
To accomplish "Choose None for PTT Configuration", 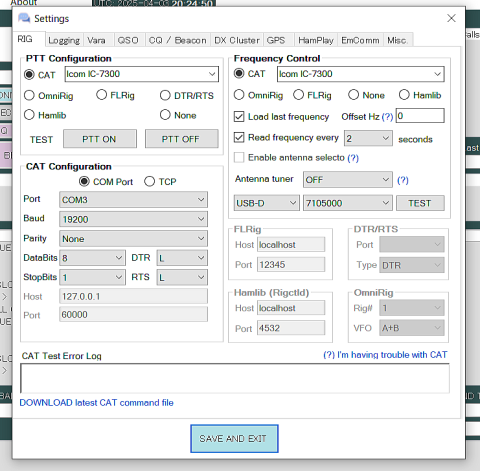I will click(165, 115).
